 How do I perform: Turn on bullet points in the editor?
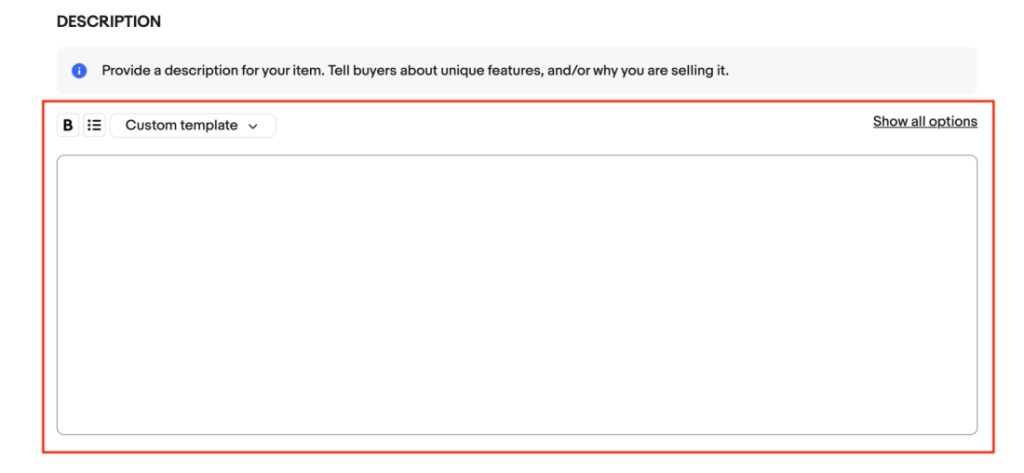[95, 125]
